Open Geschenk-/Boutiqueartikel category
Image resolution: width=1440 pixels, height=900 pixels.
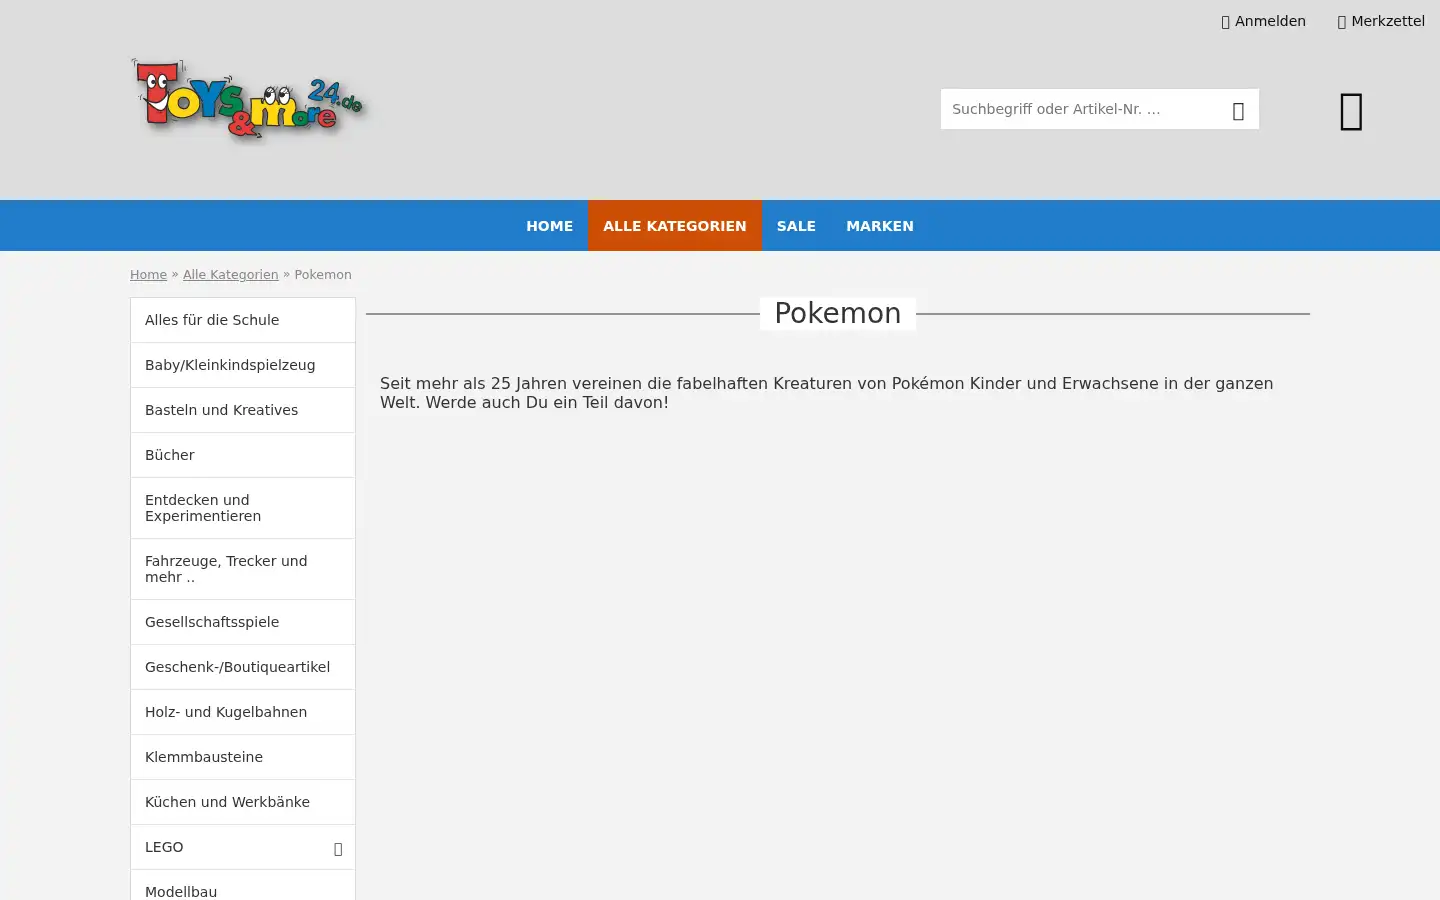point(242,667)
